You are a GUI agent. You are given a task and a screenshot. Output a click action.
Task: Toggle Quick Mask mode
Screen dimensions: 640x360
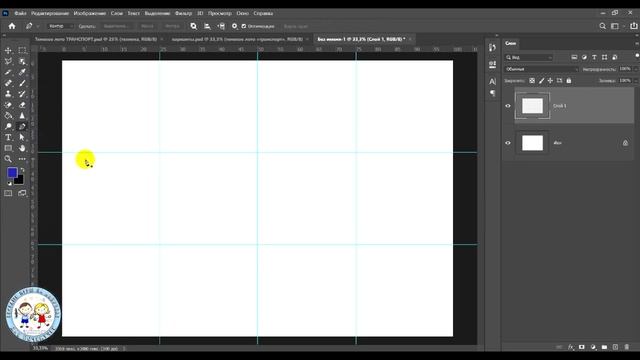click(8, 193)
